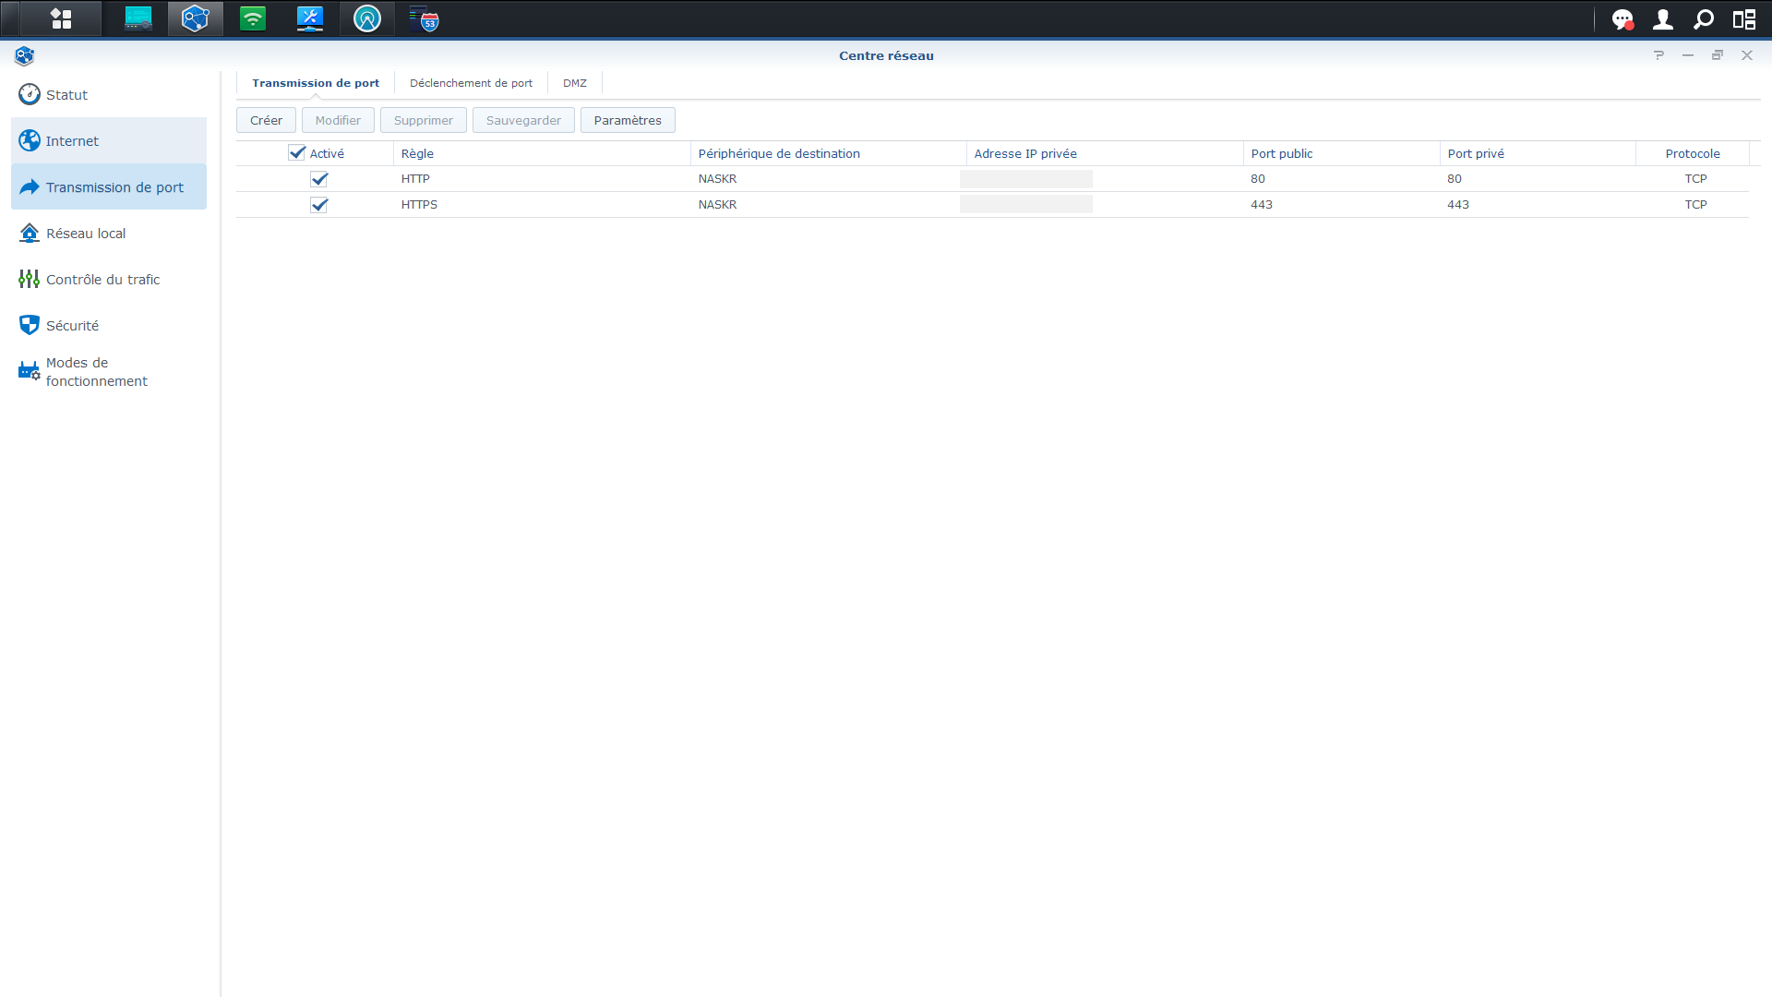The height and width of the screenshot is (997, 1772).
Task: Sort by Port privé column header
Action: pos(1538,153)
